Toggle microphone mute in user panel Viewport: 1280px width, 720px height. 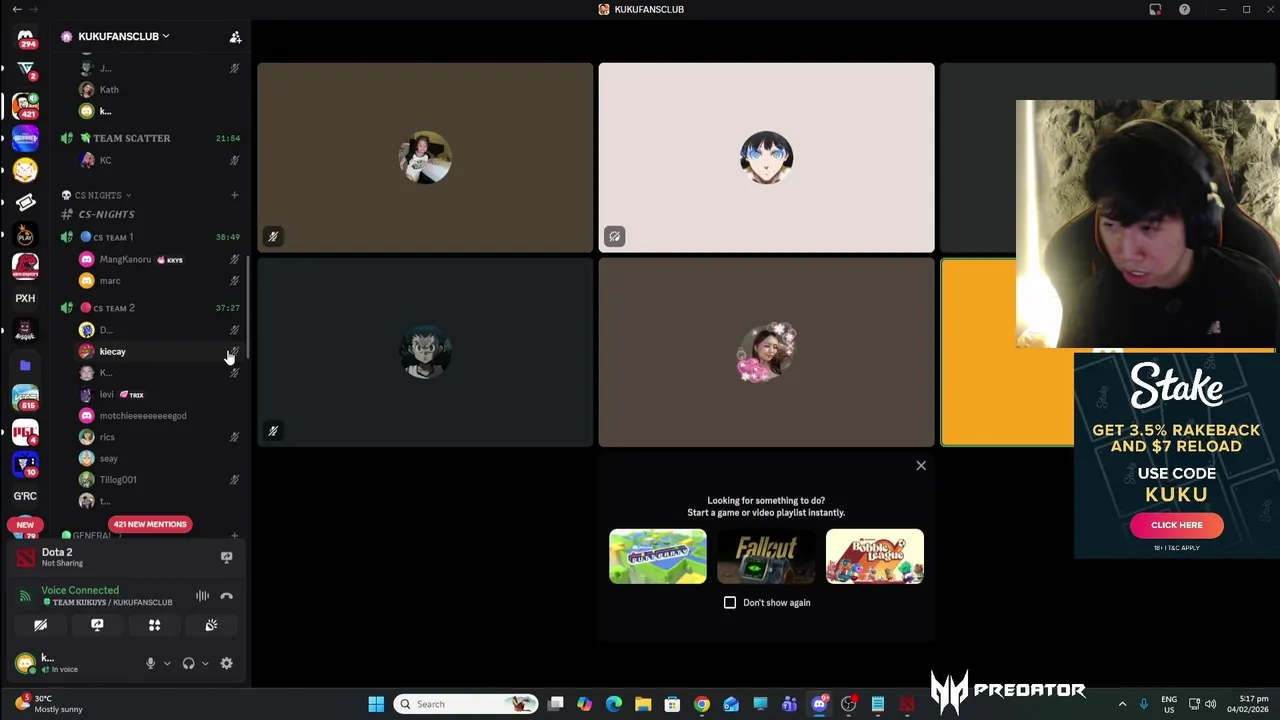[150, 663]
